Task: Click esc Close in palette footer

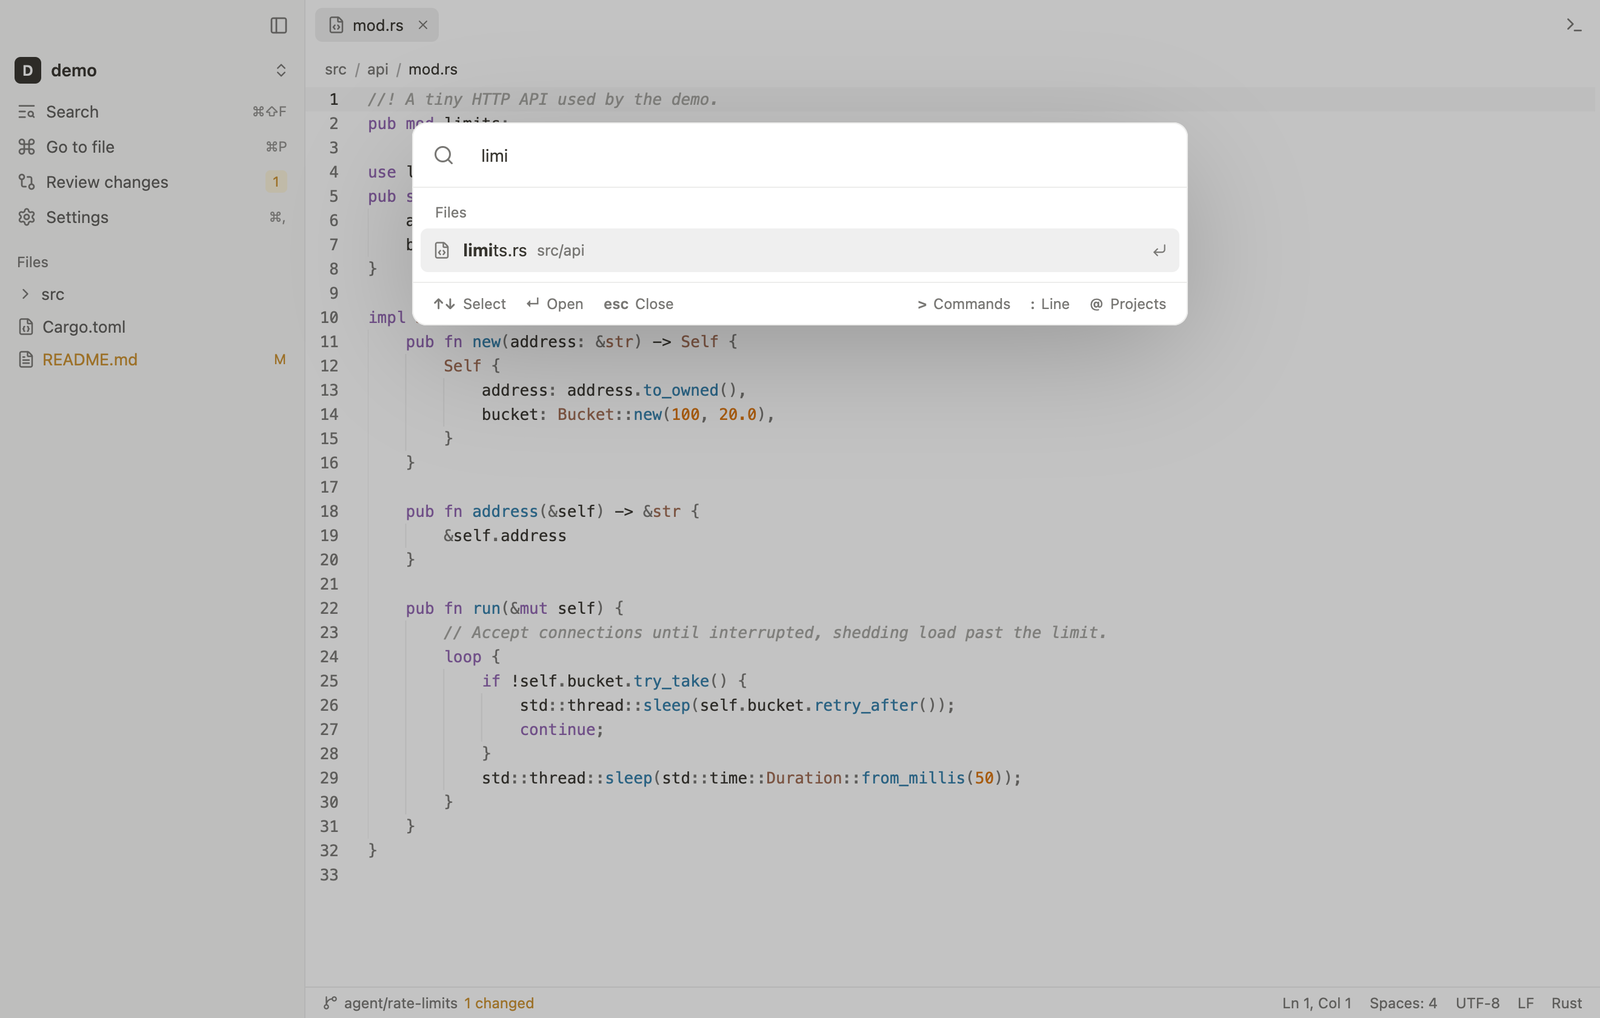Action: (638, 304)
